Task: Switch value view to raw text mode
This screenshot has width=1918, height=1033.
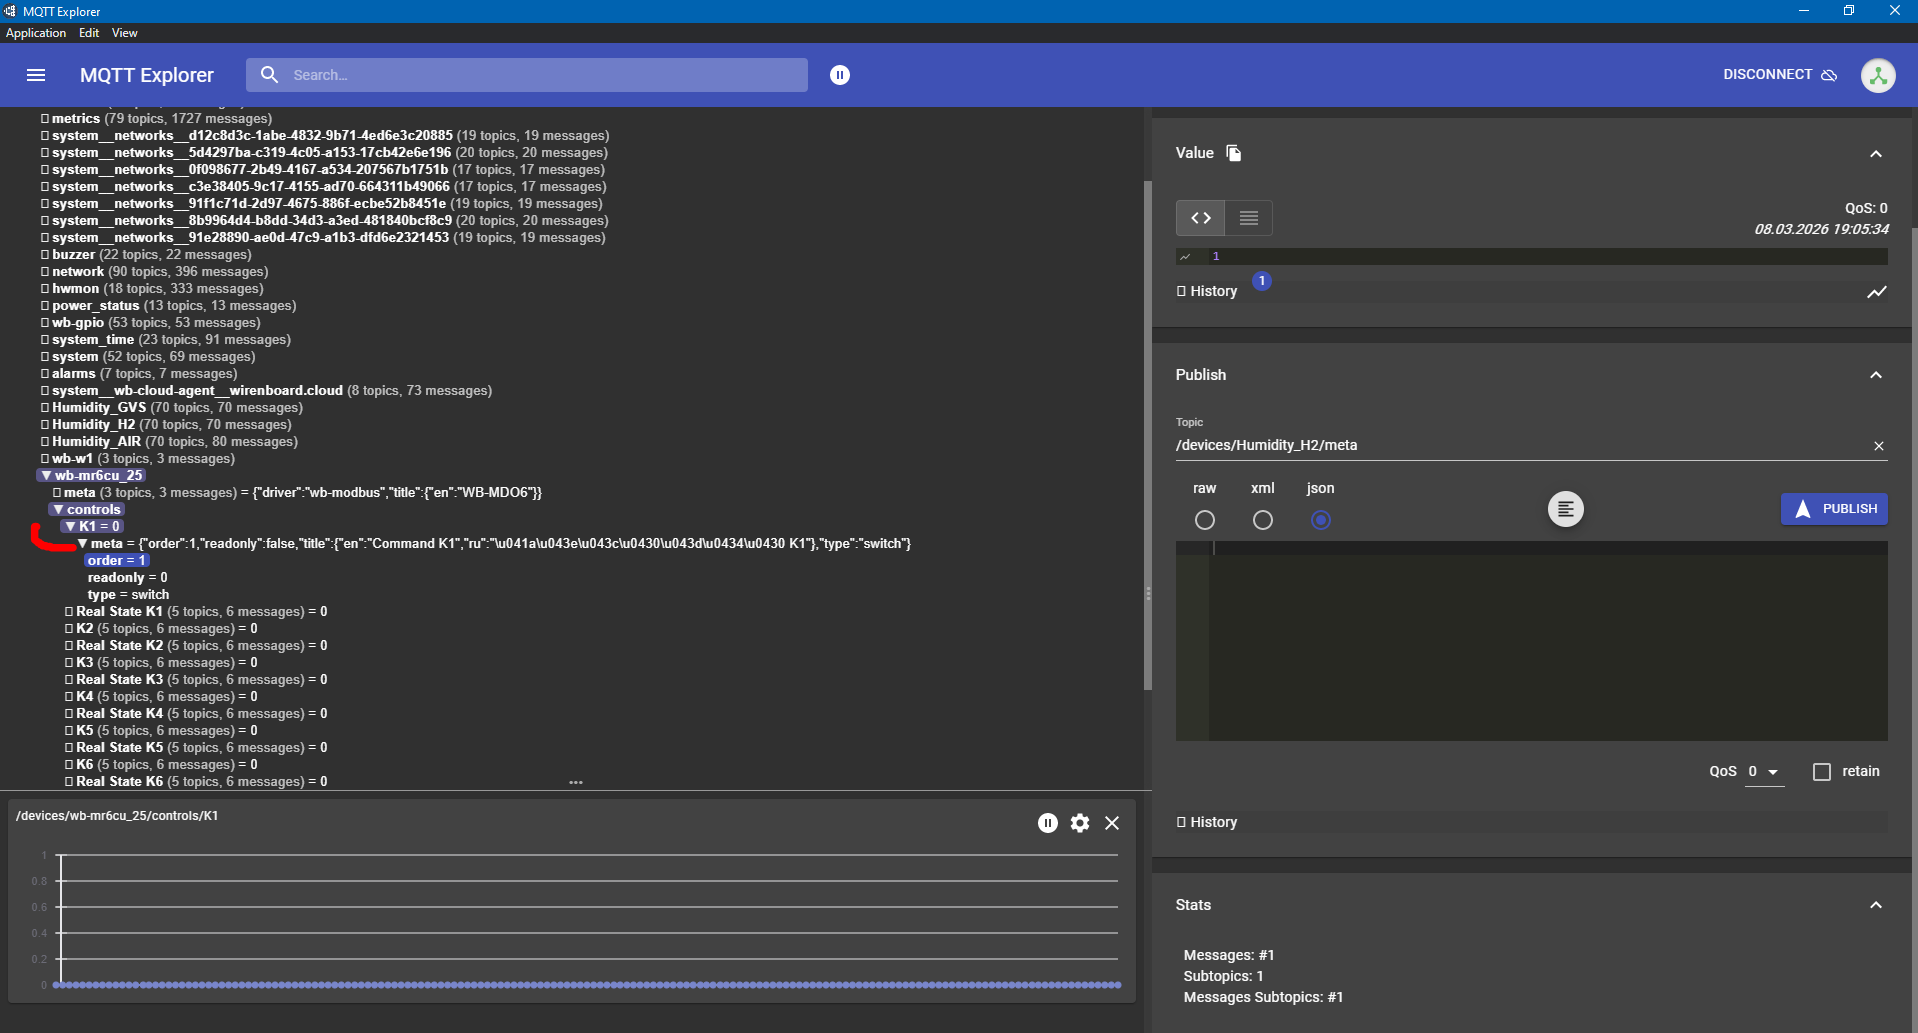Action: coord(1249,218)
